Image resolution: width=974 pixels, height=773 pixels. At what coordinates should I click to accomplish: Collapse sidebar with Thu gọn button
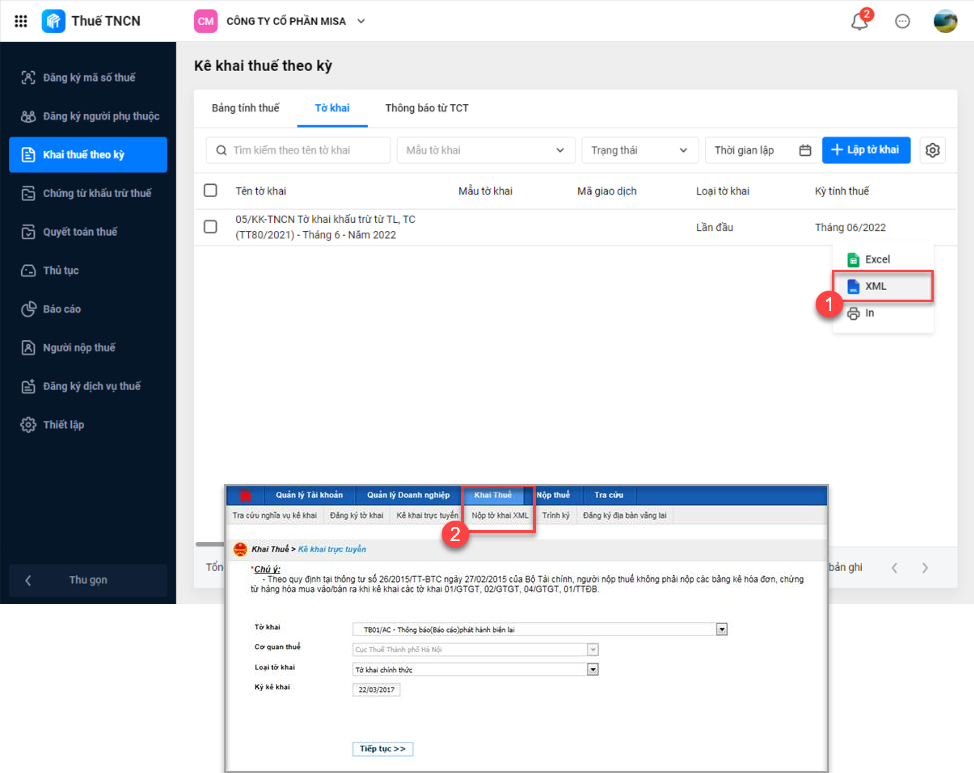(88, 580)
